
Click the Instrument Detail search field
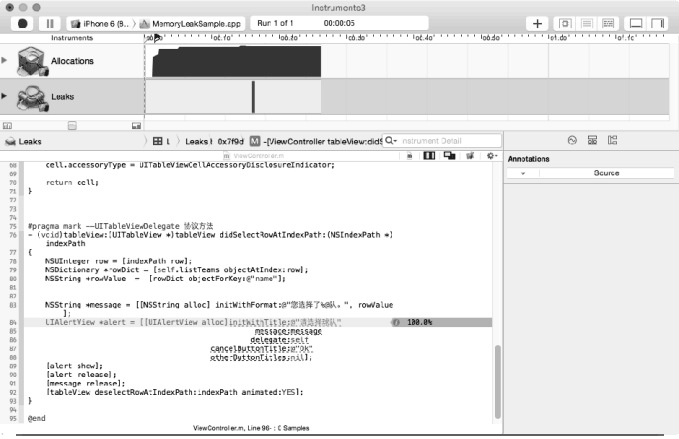(x=445, y=141)
